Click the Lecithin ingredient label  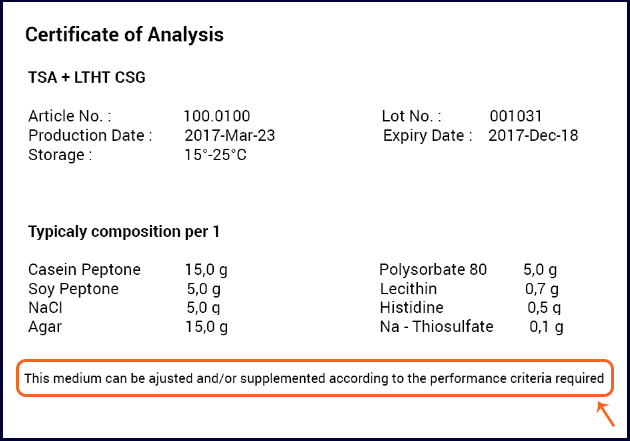[x=408, y=289]
